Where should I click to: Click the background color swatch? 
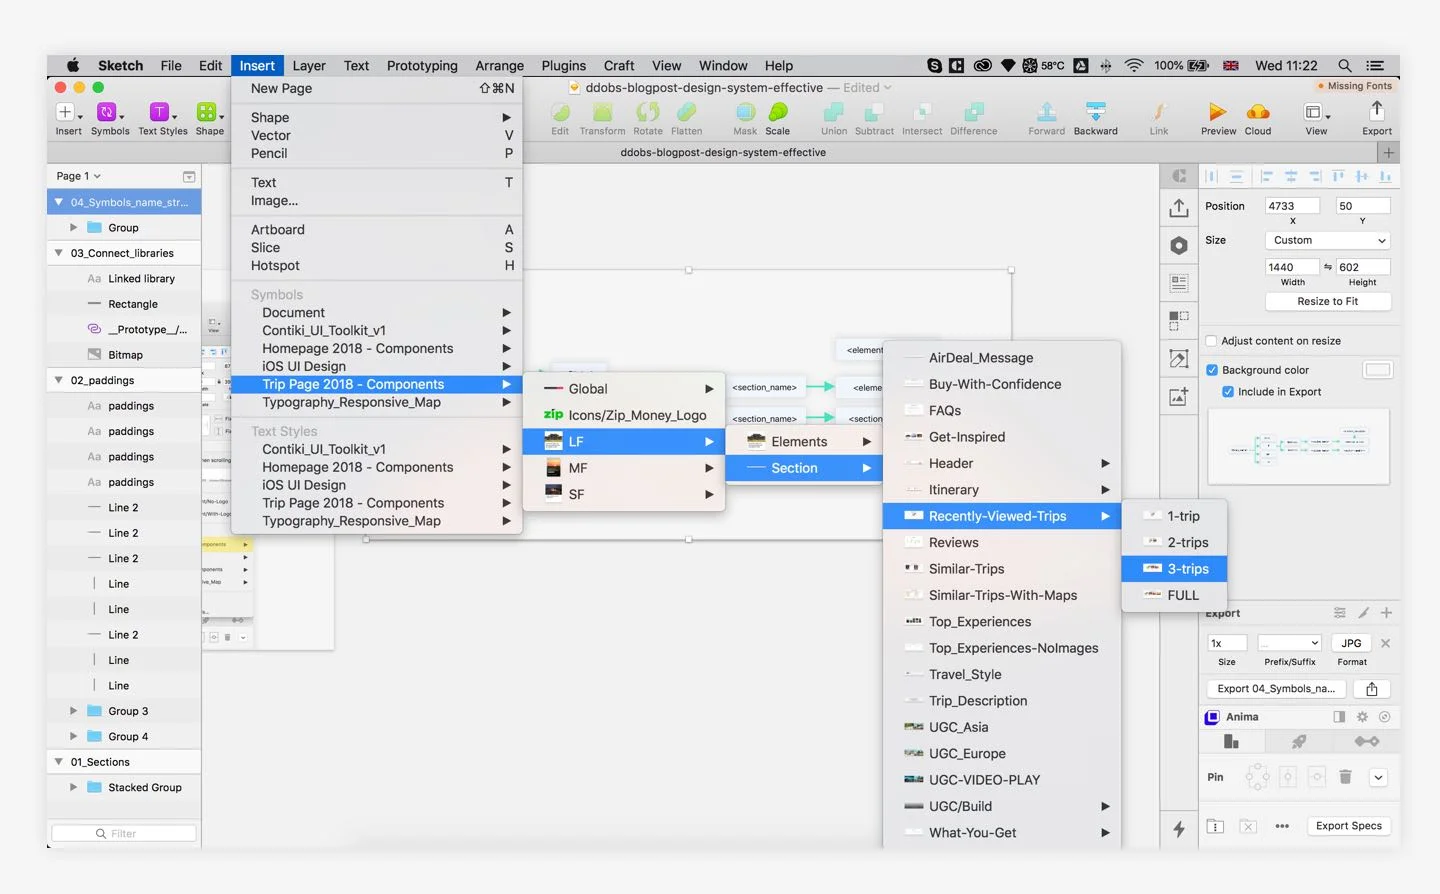[x=1377, y=370]
